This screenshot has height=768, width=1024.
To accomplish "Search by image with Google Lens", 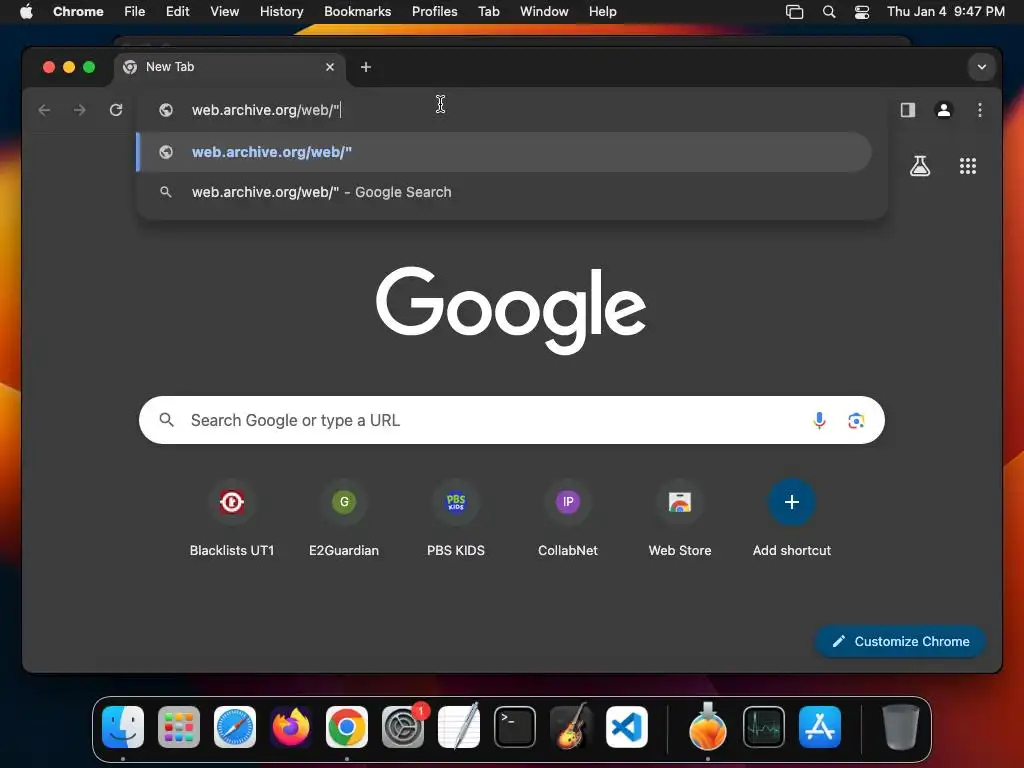I will pos(856,420).
